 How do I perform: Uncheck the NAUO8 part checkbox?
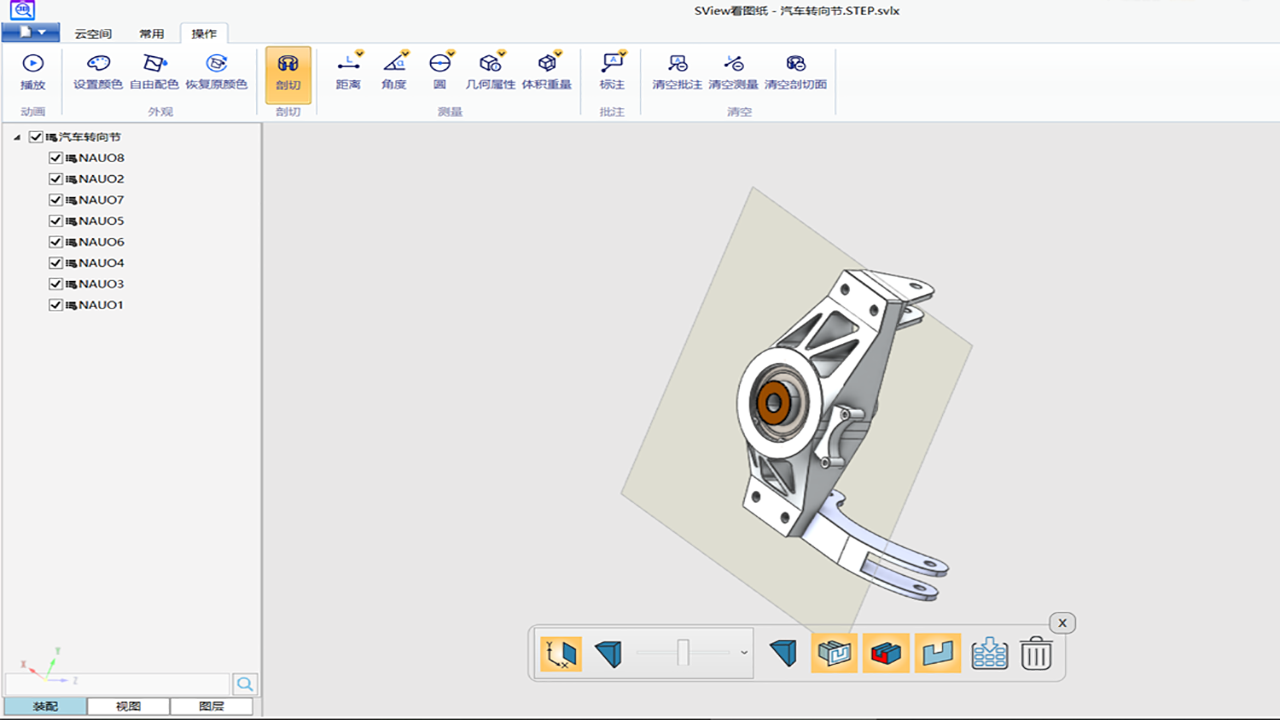[x=56, y=157]
